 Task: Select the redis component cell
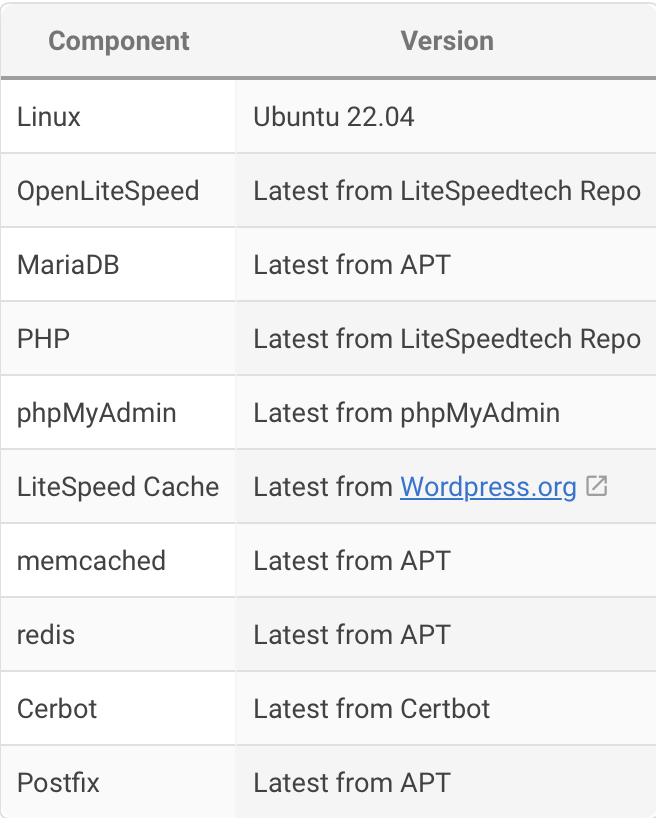click(x=46, y=635)
